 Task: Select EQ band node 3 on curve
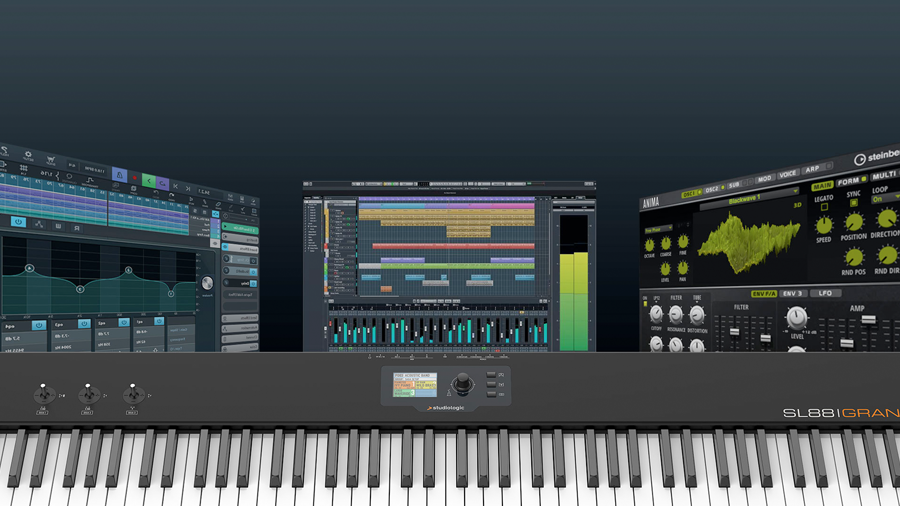pyautogui.click(x=80, y=289)
